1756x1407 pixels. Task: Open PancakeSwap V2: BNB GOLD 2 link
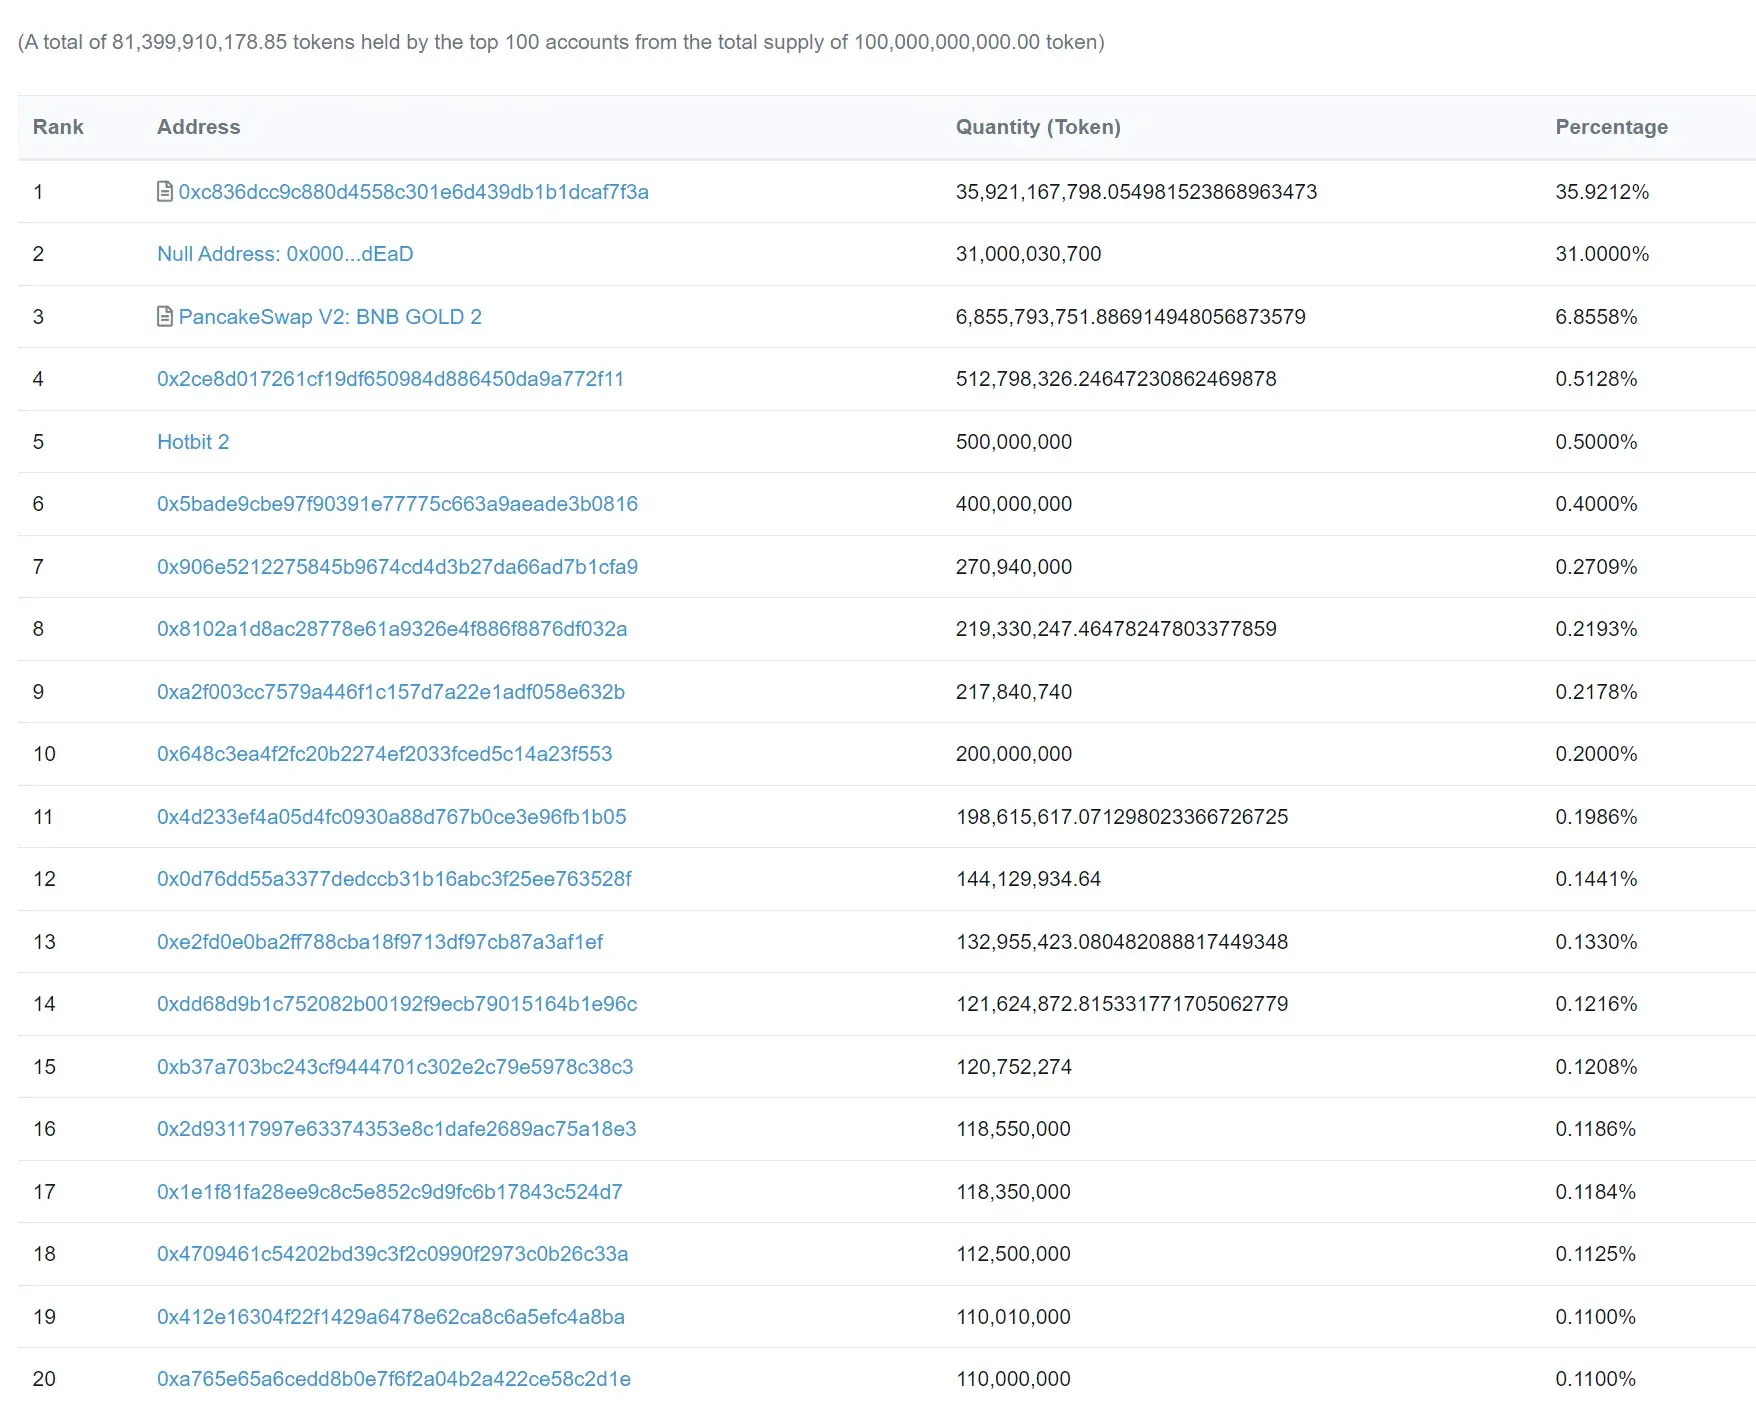point(330,316)
